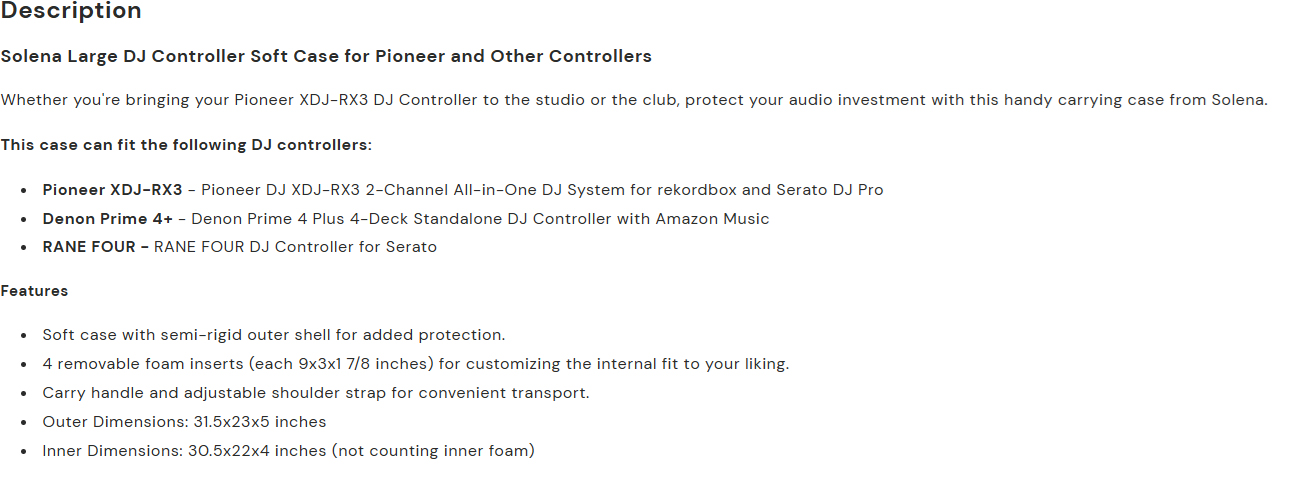This screenshot has width=1296, height=481.
Task: Click the 'This case can fit' heading
Action: [x=186, y=145]
